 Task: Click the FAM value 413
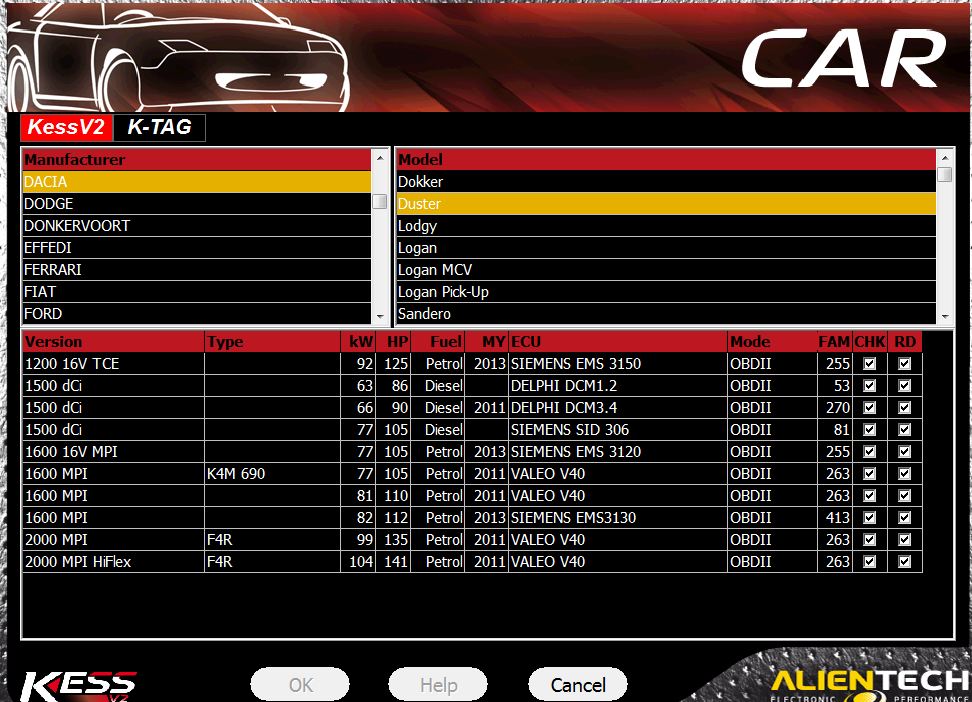[837, 518]
